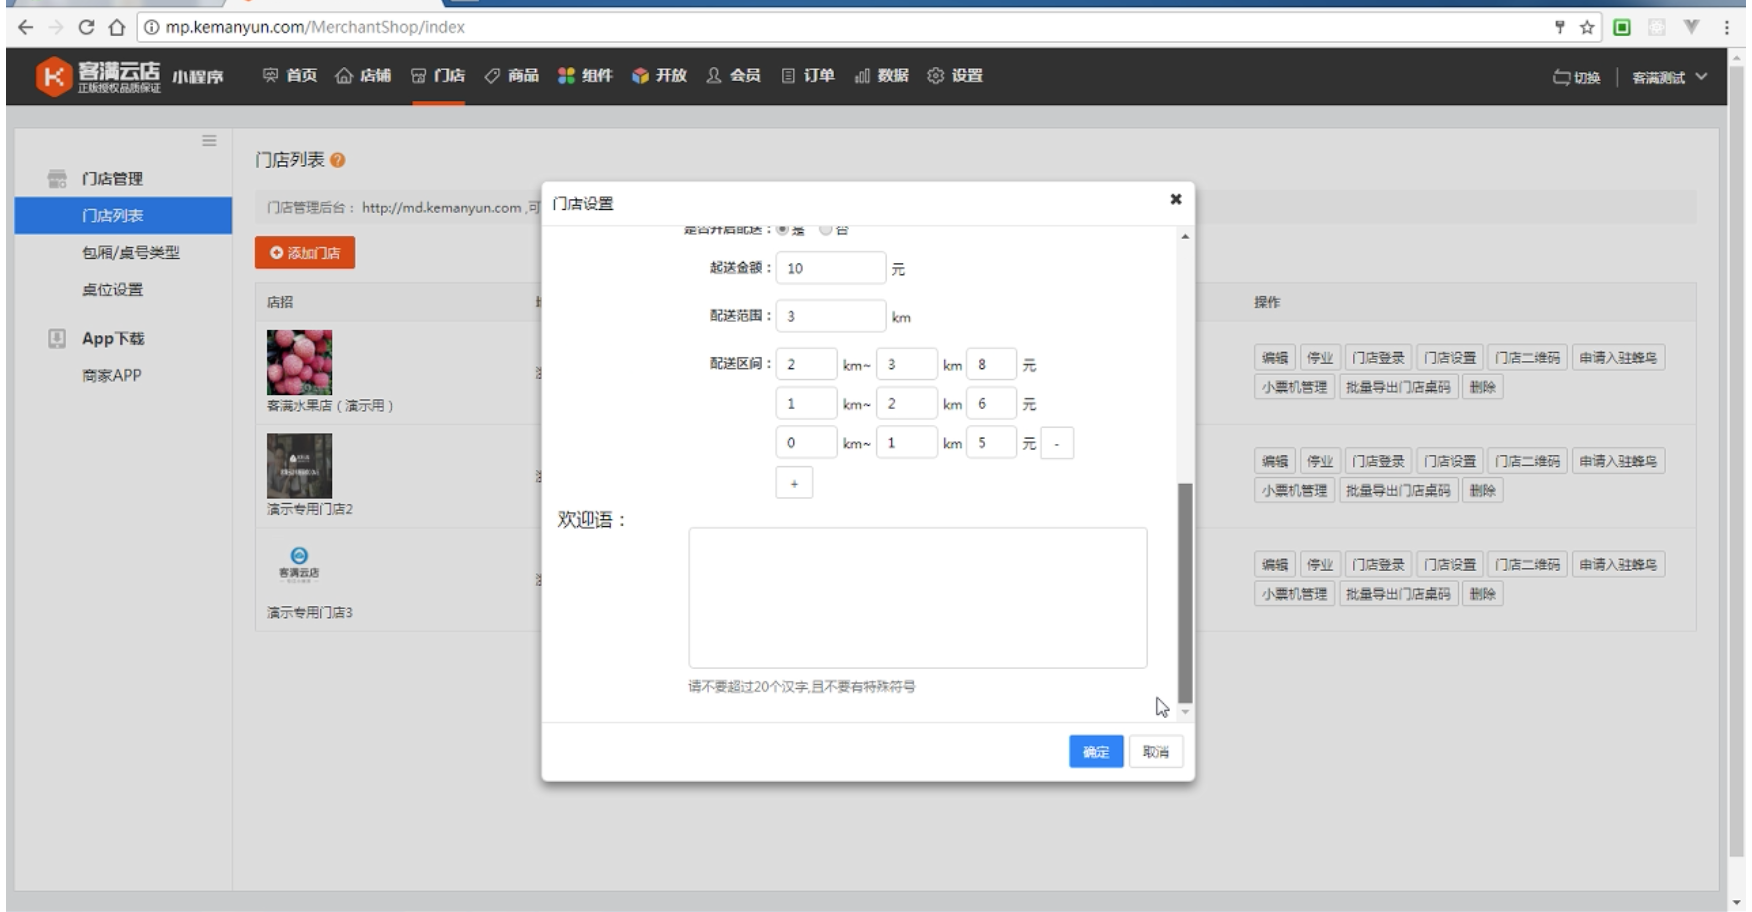Click 编辑 for 客满水果店 row
The image size is (1752, 912).
1275,358
